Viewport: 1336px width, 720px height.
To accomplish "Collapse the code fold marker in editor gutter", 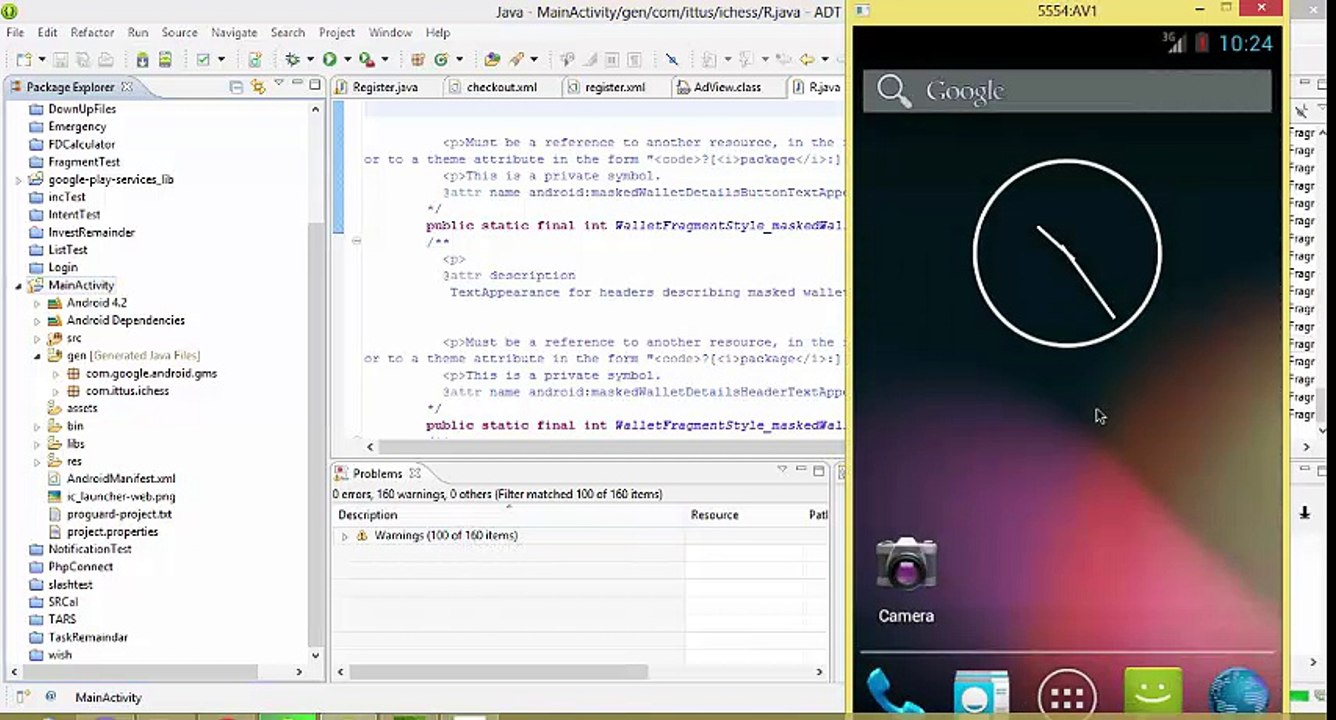I will [356, 241].
